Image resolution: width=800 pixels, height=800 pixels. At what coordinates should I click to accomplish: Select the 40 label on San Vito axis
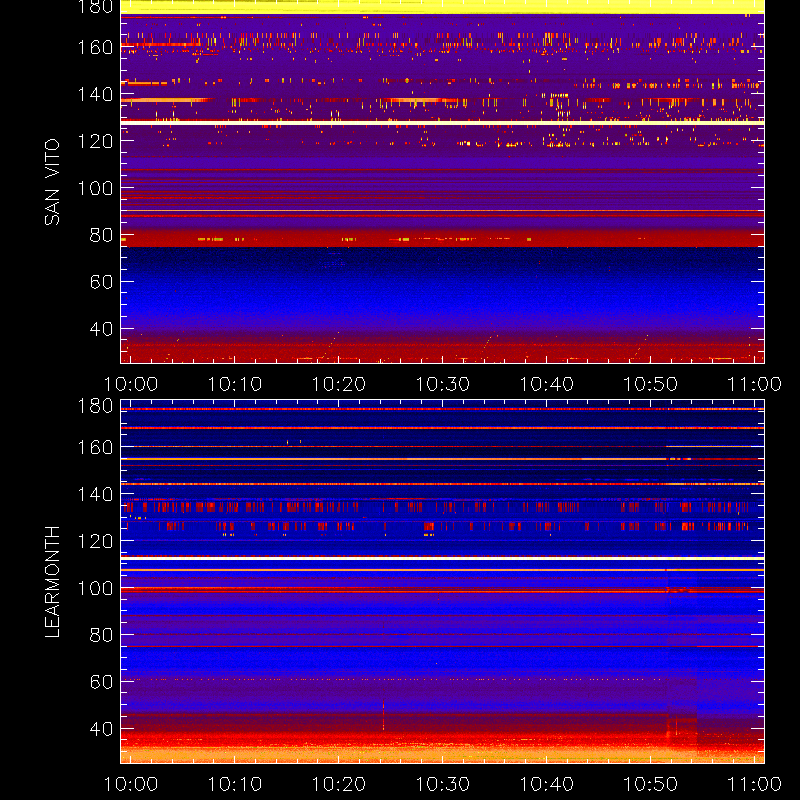pyautogui.click(x=101, y=329)
